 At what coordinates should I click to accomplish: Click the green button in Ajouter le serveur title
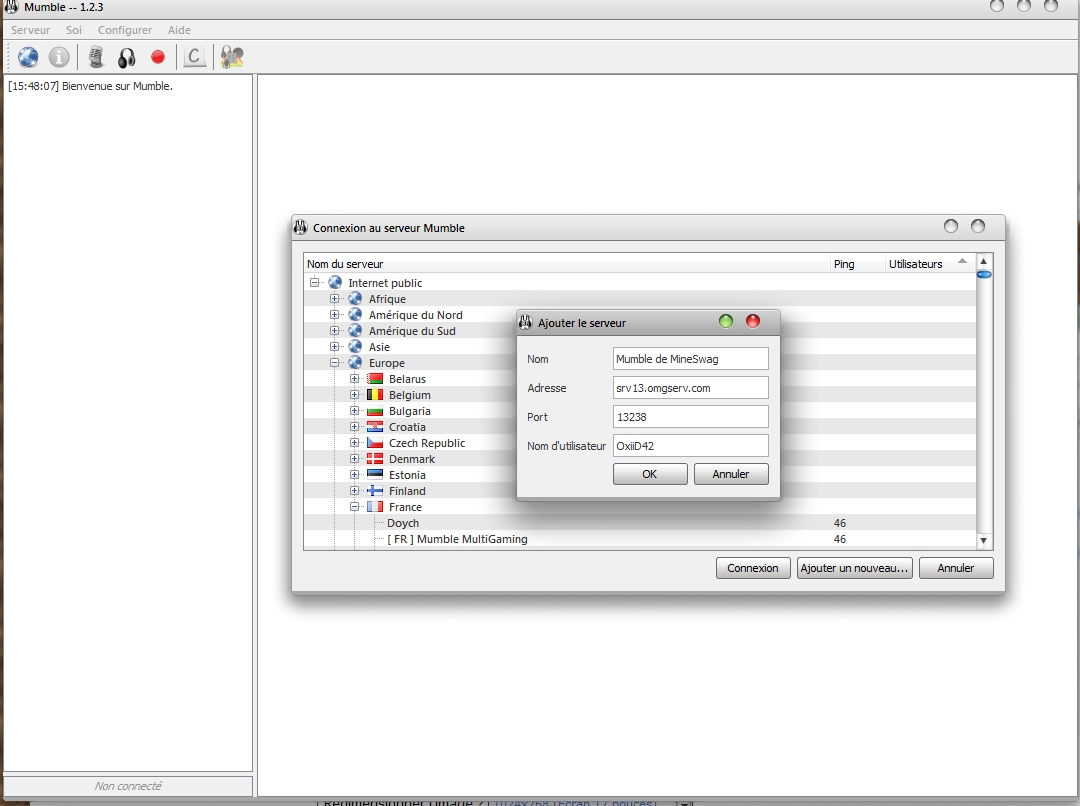pyautogui.click(x=726, y=321)
